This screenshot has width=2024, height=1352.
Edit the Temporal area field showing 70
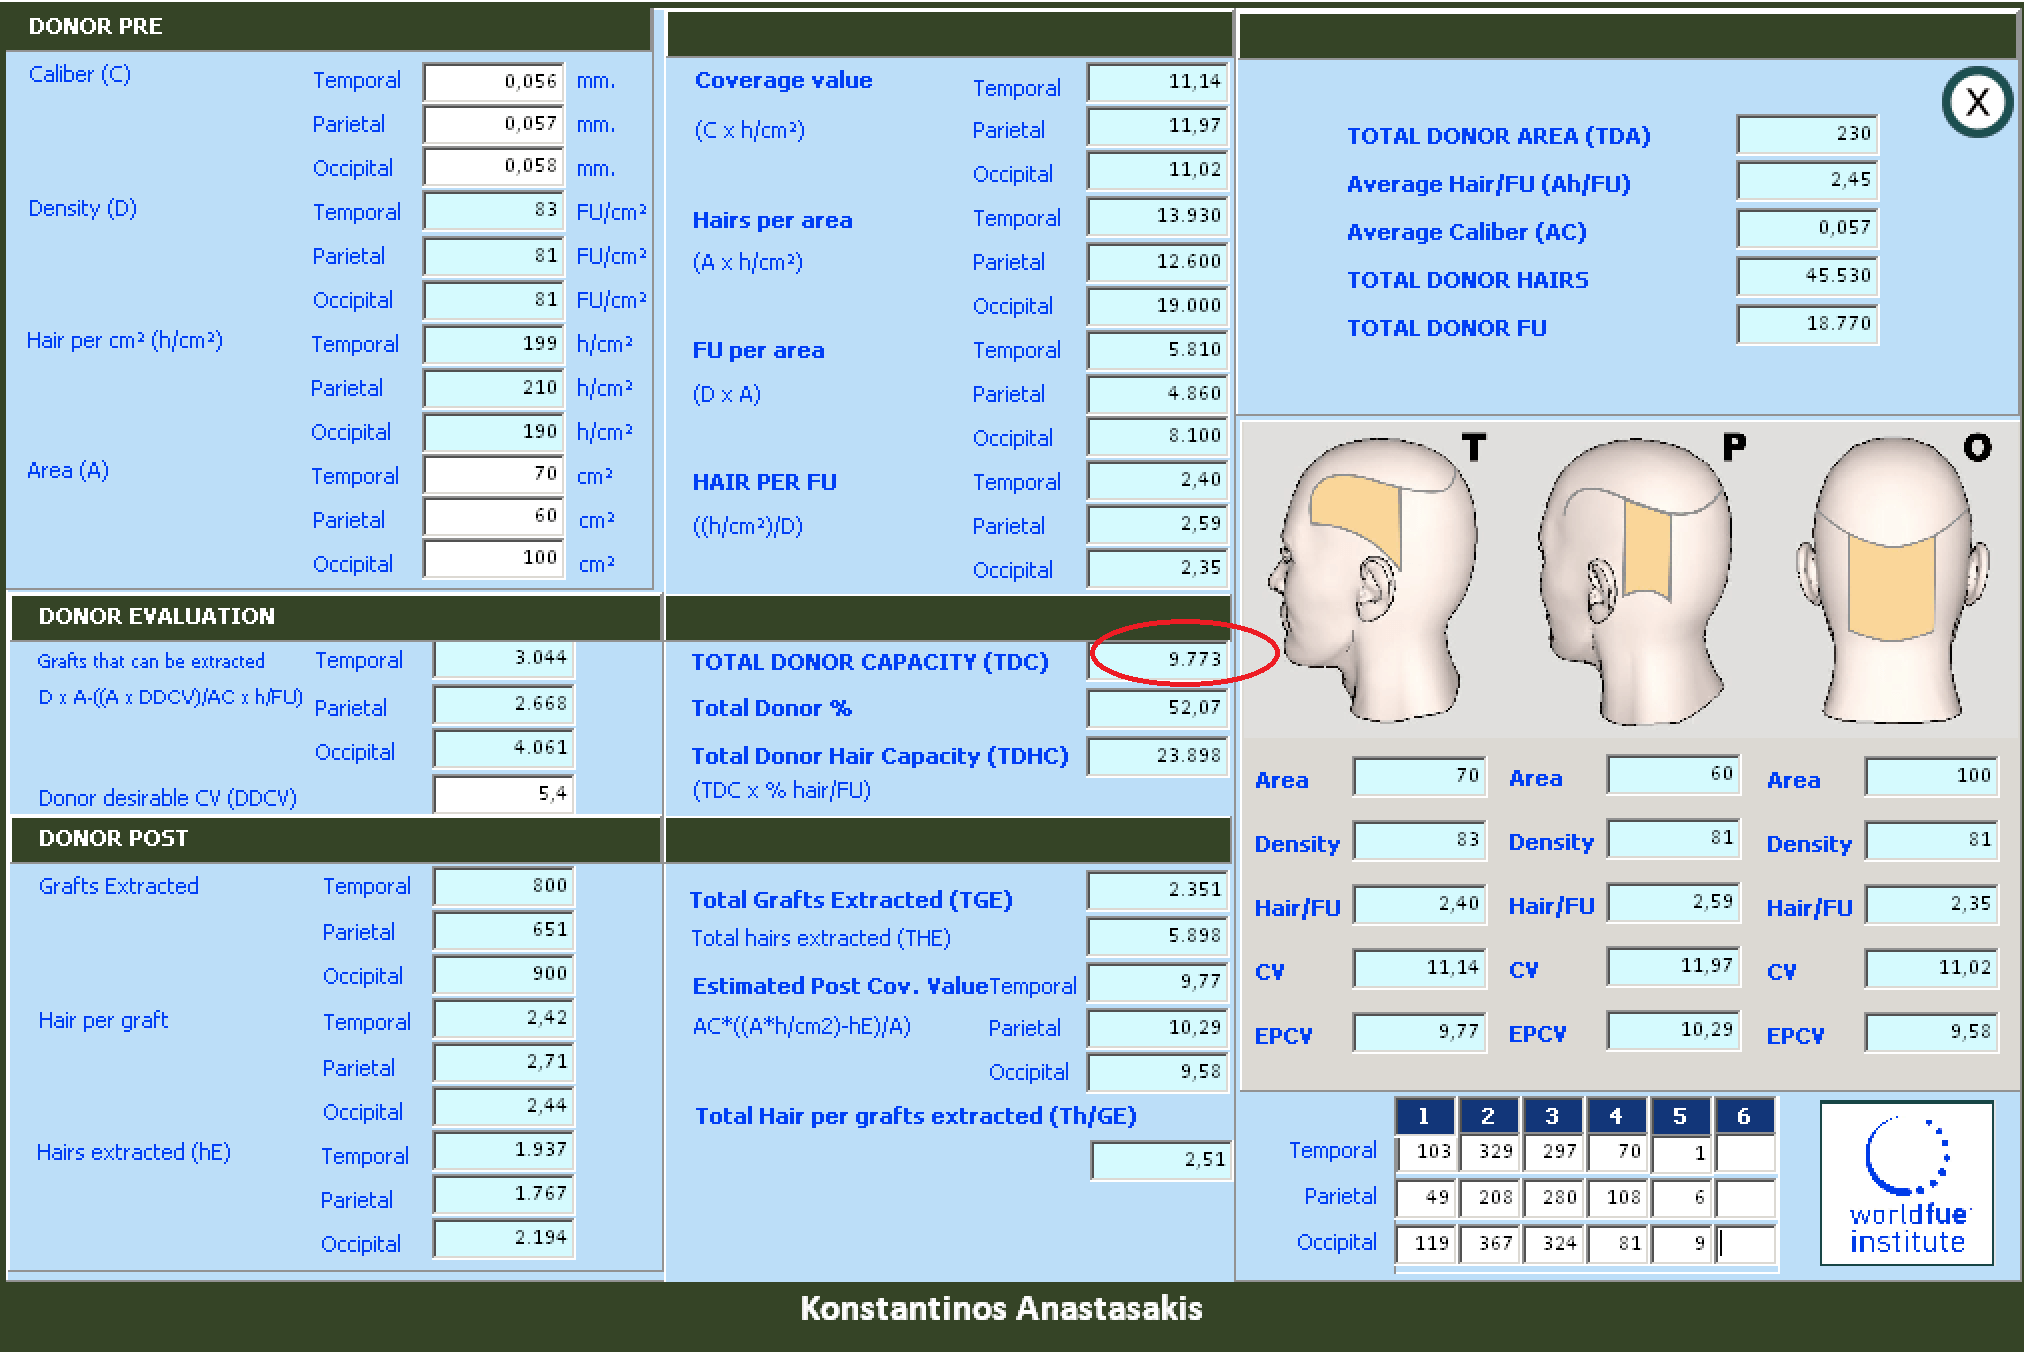(494, 474)
